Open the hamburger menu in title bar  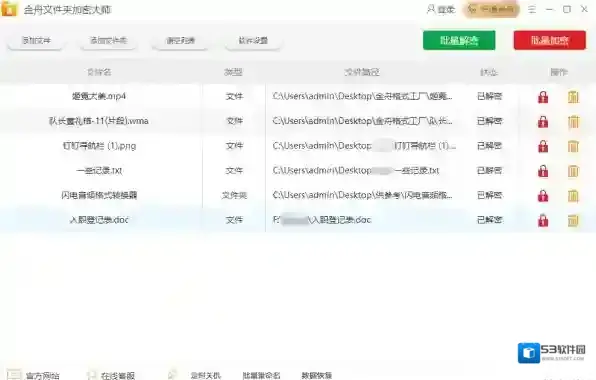click(x=532, y=9)
